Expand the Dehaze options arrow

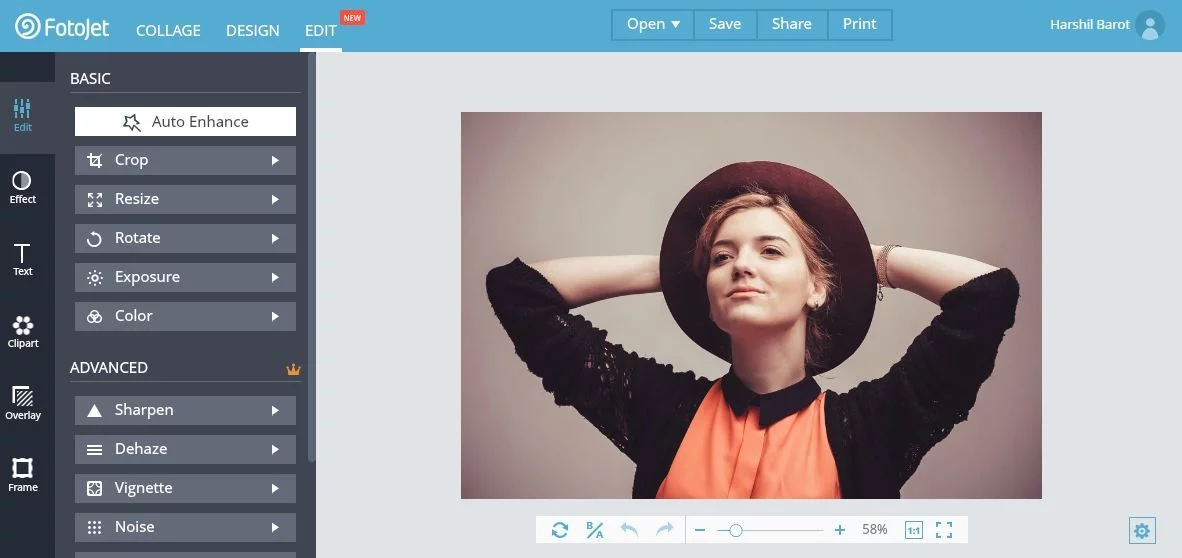click(275, 449)
